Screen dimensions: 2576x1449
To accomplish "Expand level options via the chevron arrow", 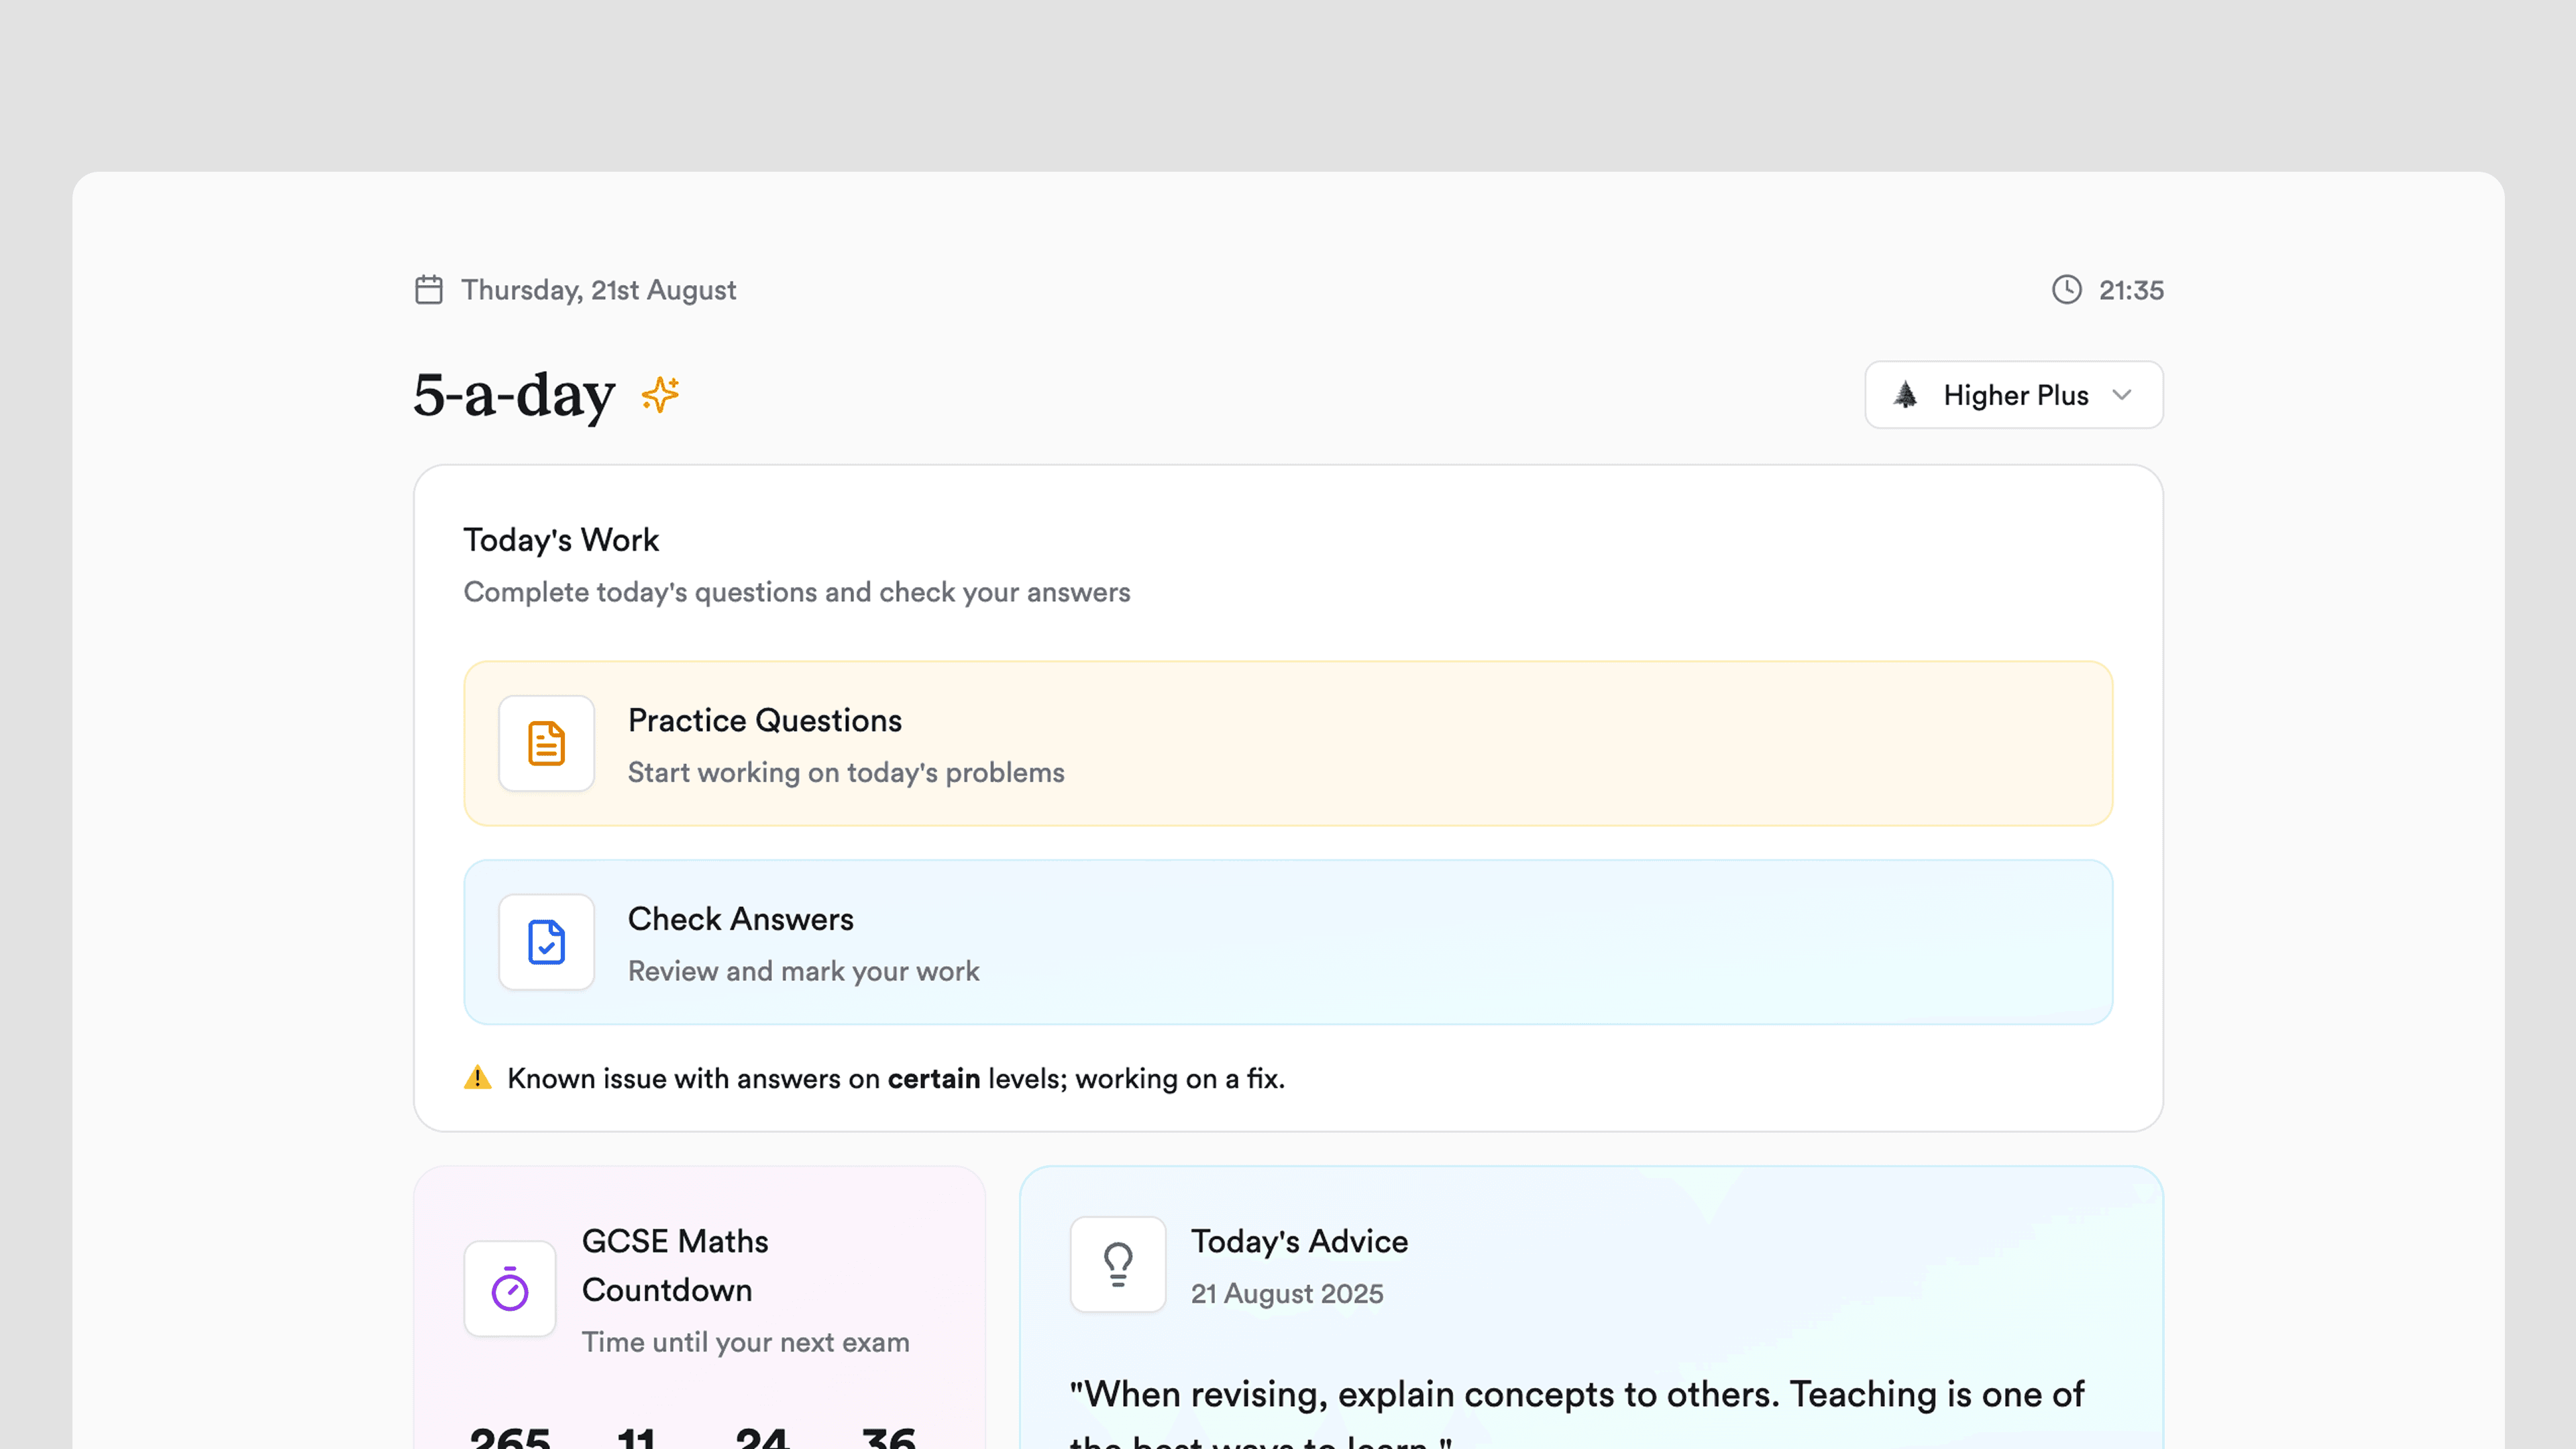I will [2122, 395].
